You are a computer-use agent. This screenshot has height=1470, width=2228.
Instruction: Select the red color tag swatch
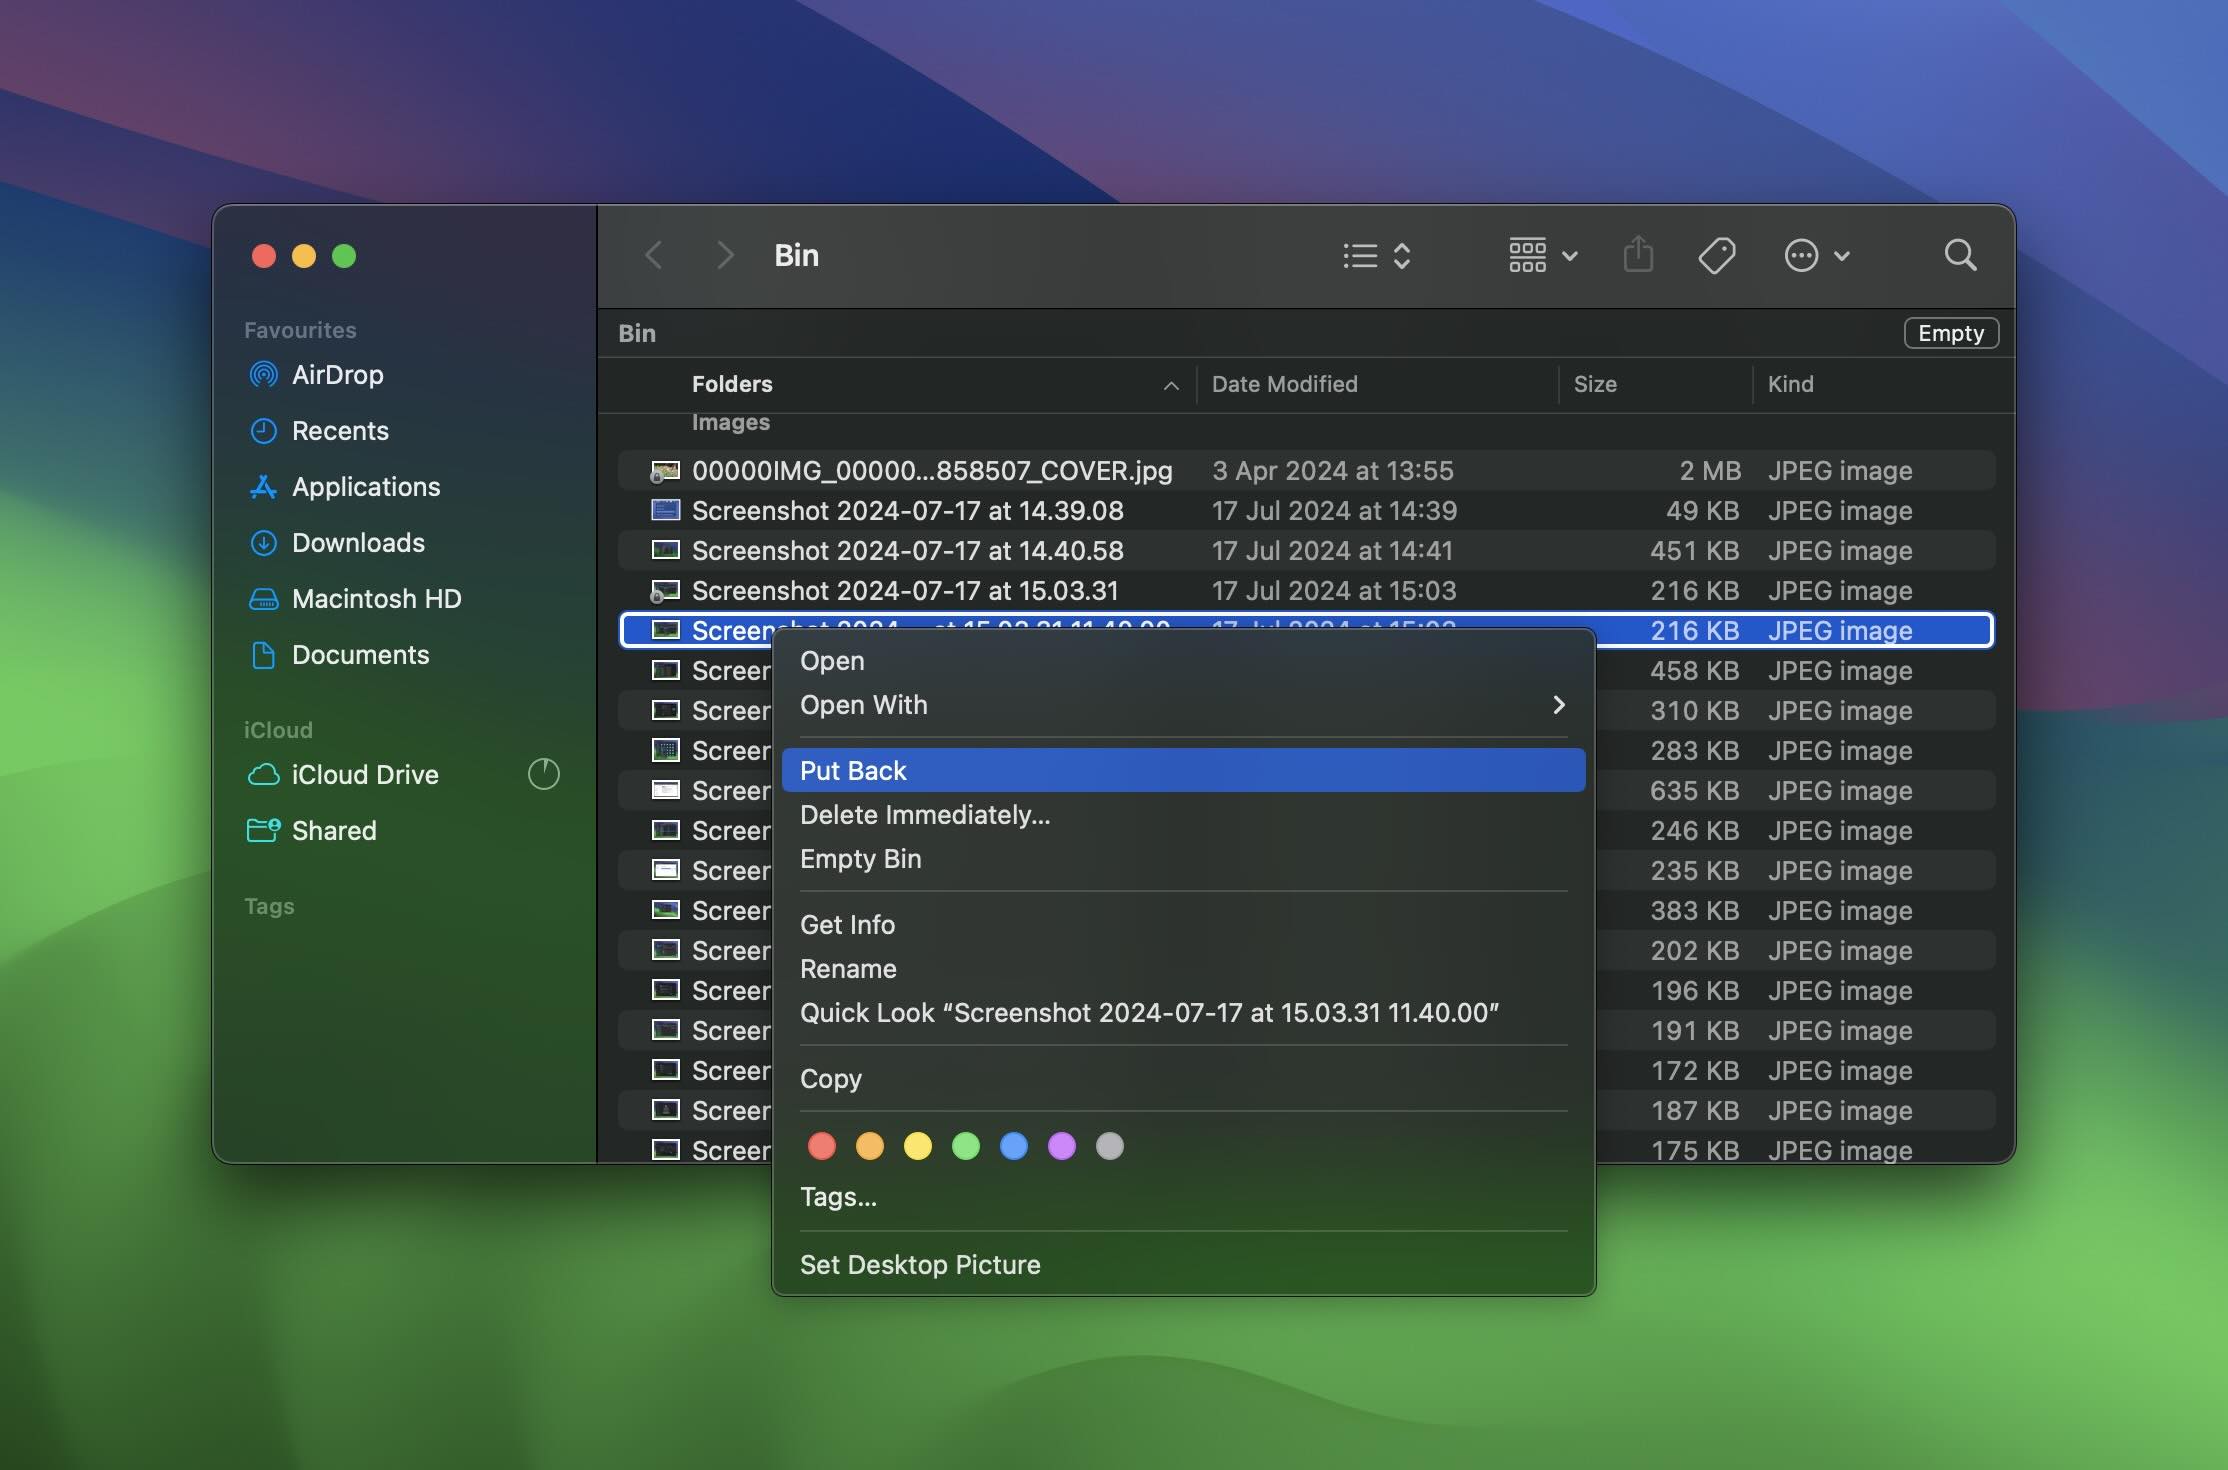pyautogui.click(x=820, y=1145)
